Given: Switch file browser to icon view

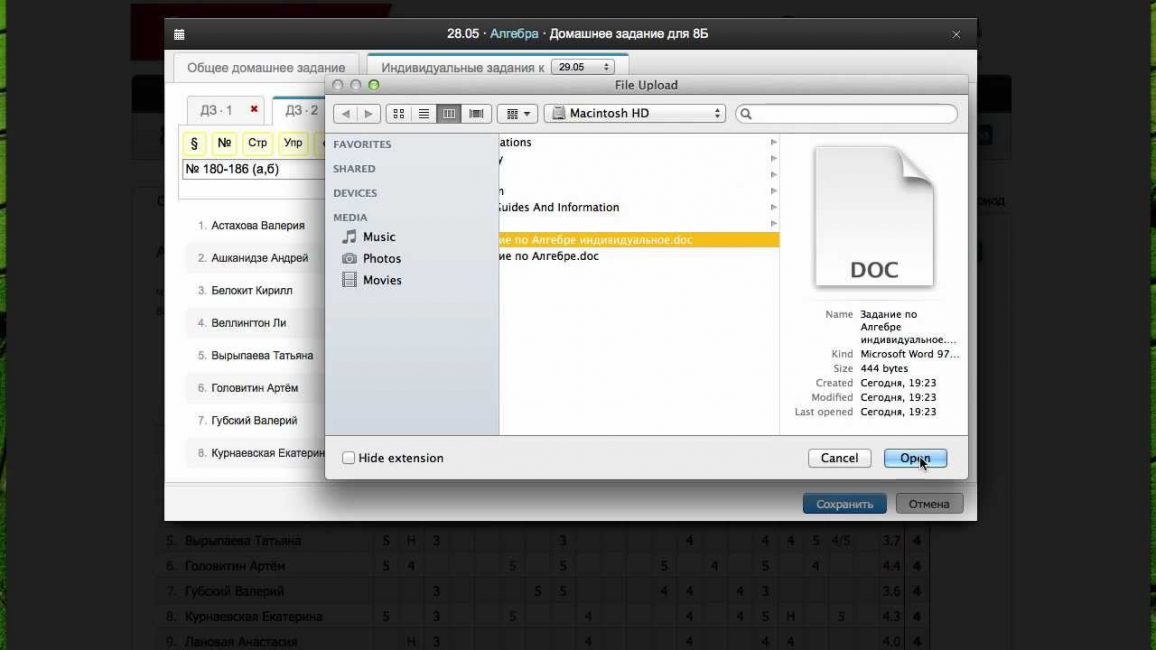Looking at the screenshot, I should (x=399, y=113).
